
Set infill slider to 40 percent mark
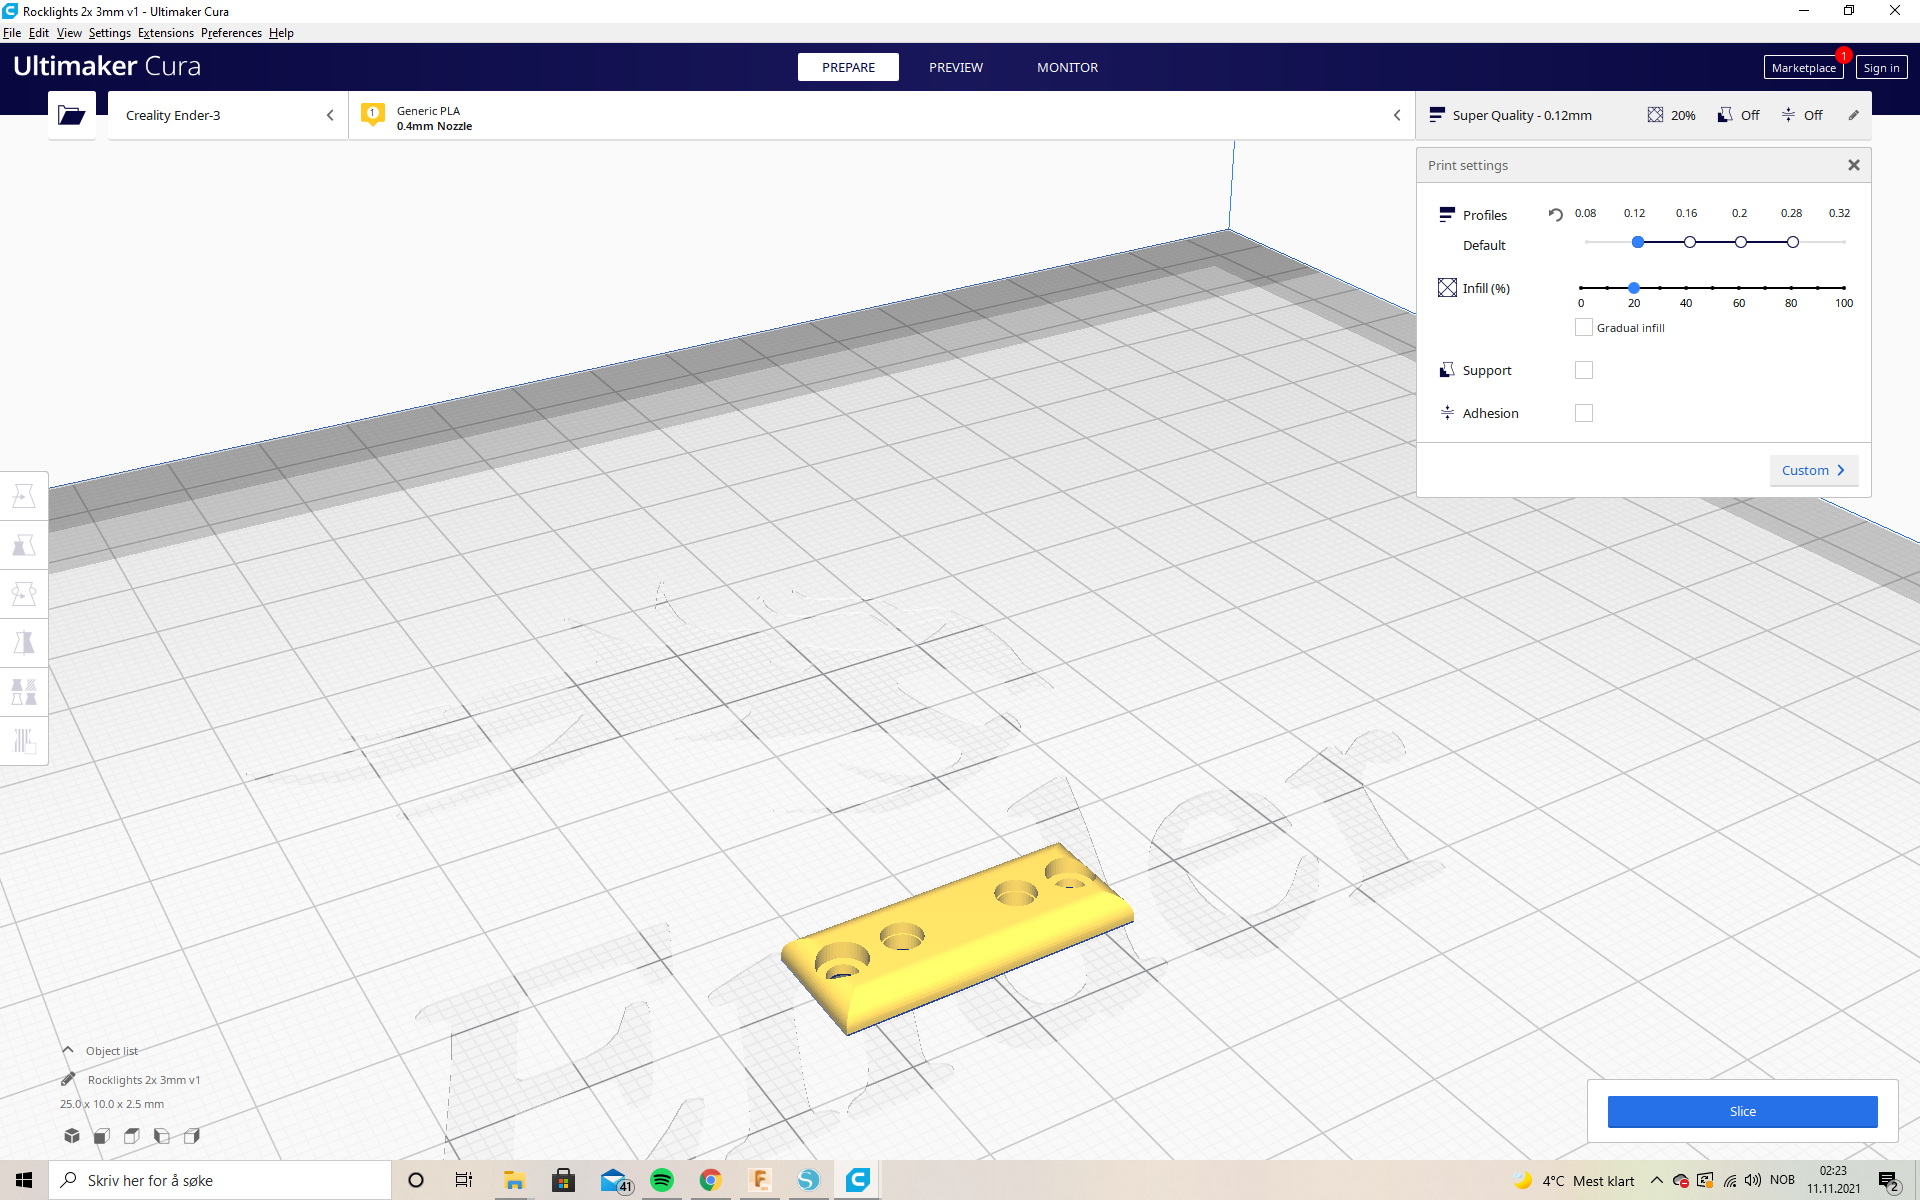point(1686,288)
